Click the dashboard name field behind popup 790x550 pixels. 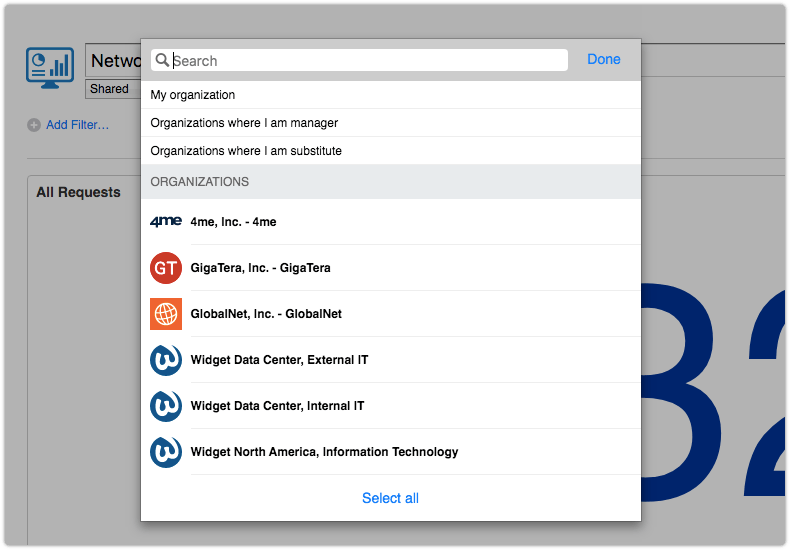(x=113, y=60)
